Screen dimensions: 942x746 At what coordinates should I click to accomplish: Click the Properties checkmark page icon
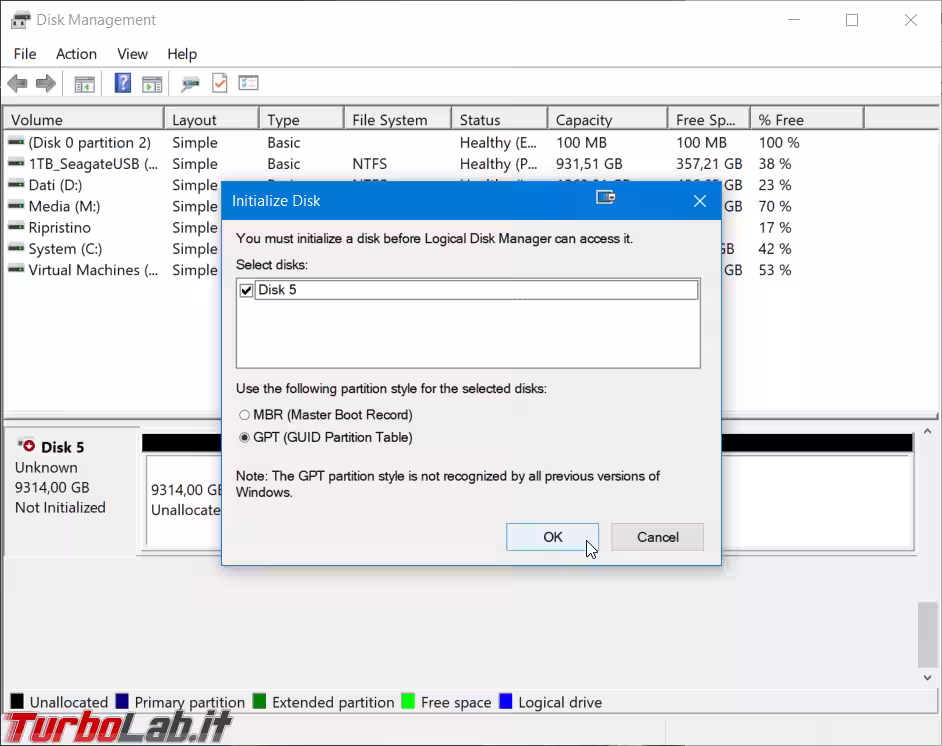(219, 84)
